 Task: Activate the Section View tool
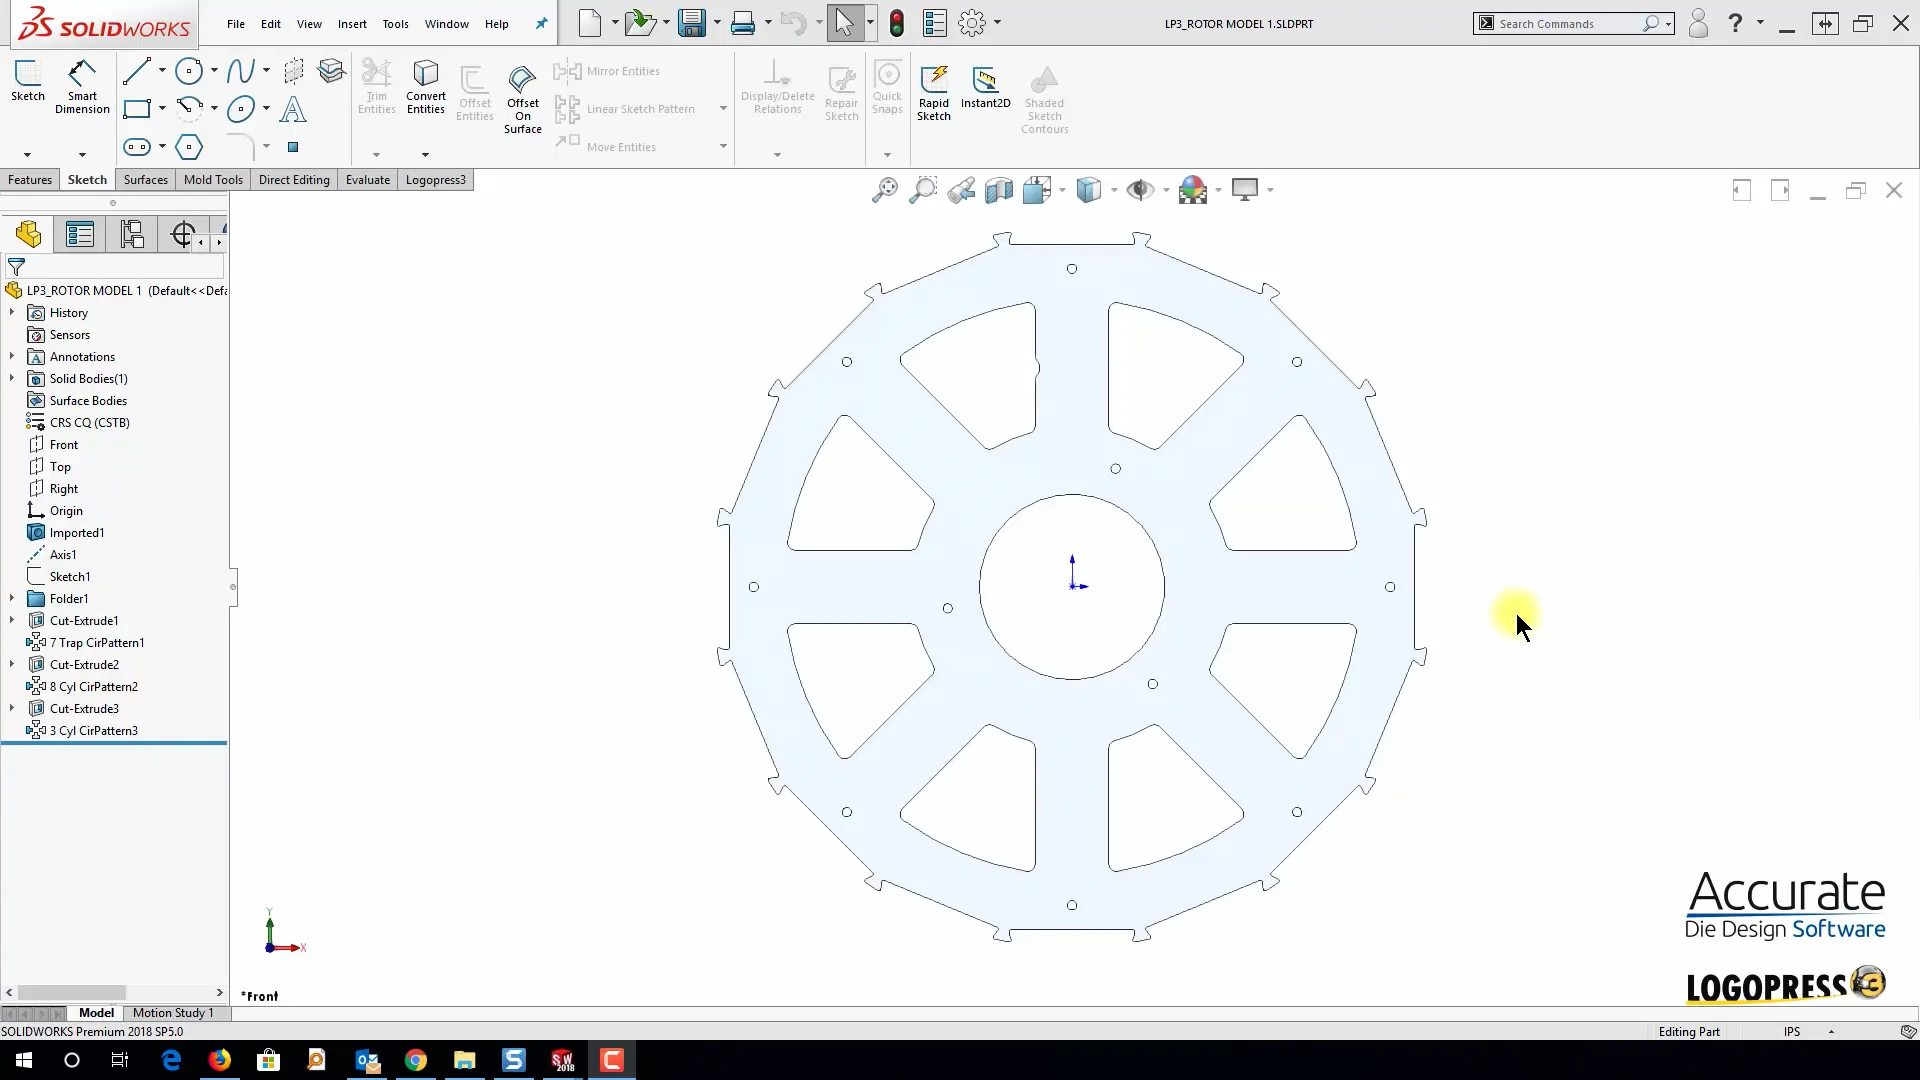pyautogui.click(x=999, y=190)
